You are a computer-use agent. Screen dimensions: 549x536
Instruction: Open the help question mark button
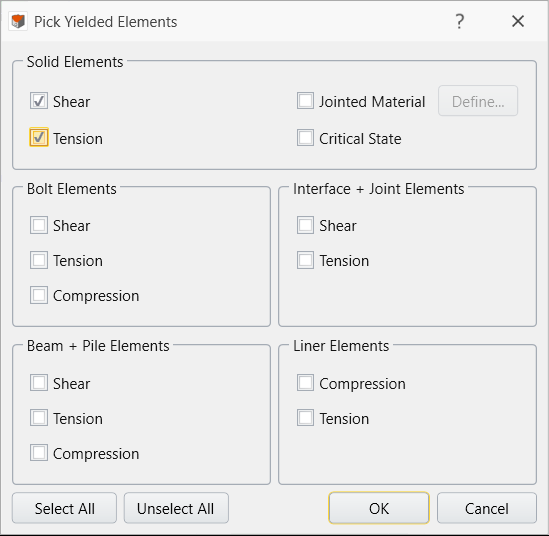coord(459,22)
